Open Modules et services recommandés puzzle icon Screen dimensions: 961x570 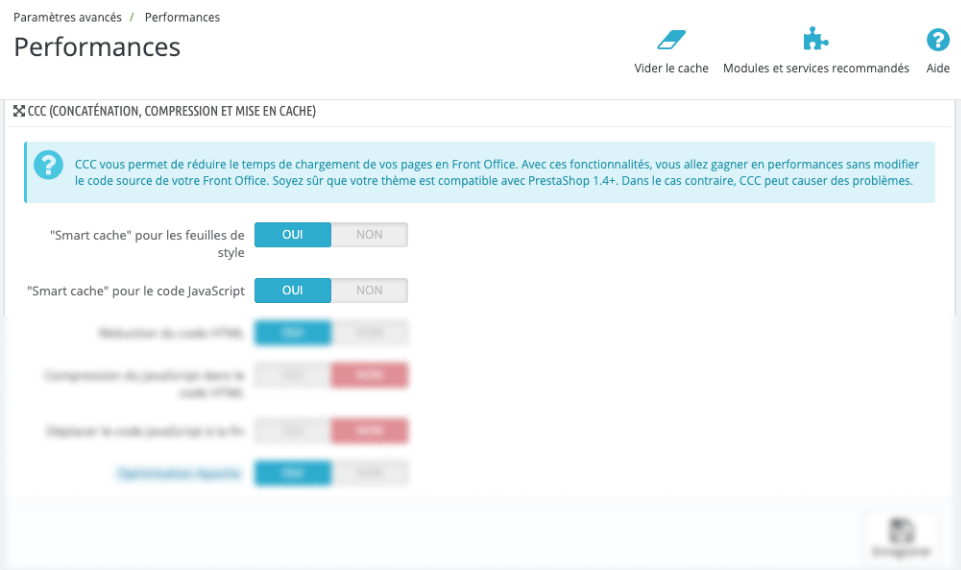(x=816, y=40)
